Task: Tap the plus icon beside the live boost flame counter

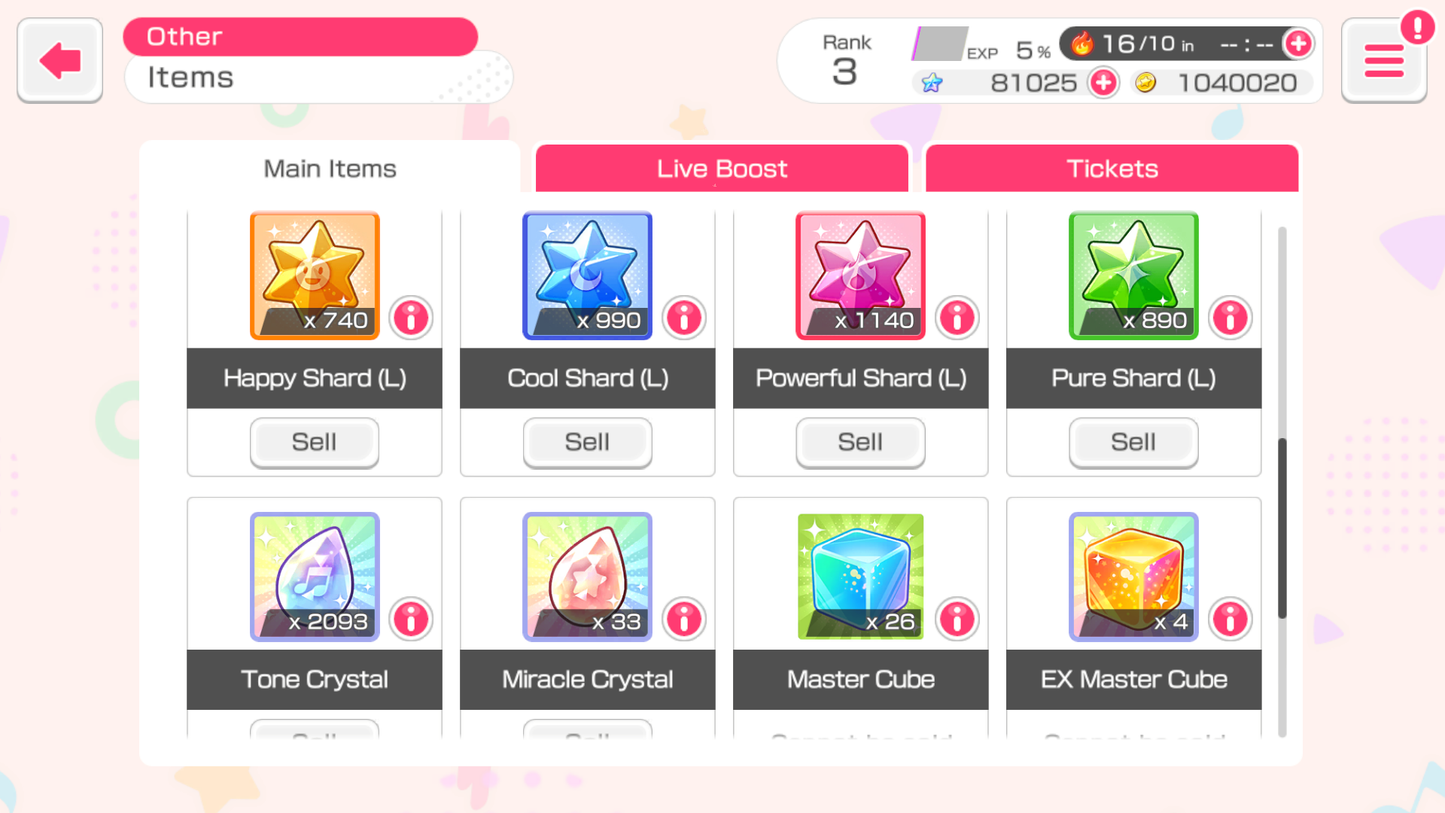Action: coord(1298,43)
